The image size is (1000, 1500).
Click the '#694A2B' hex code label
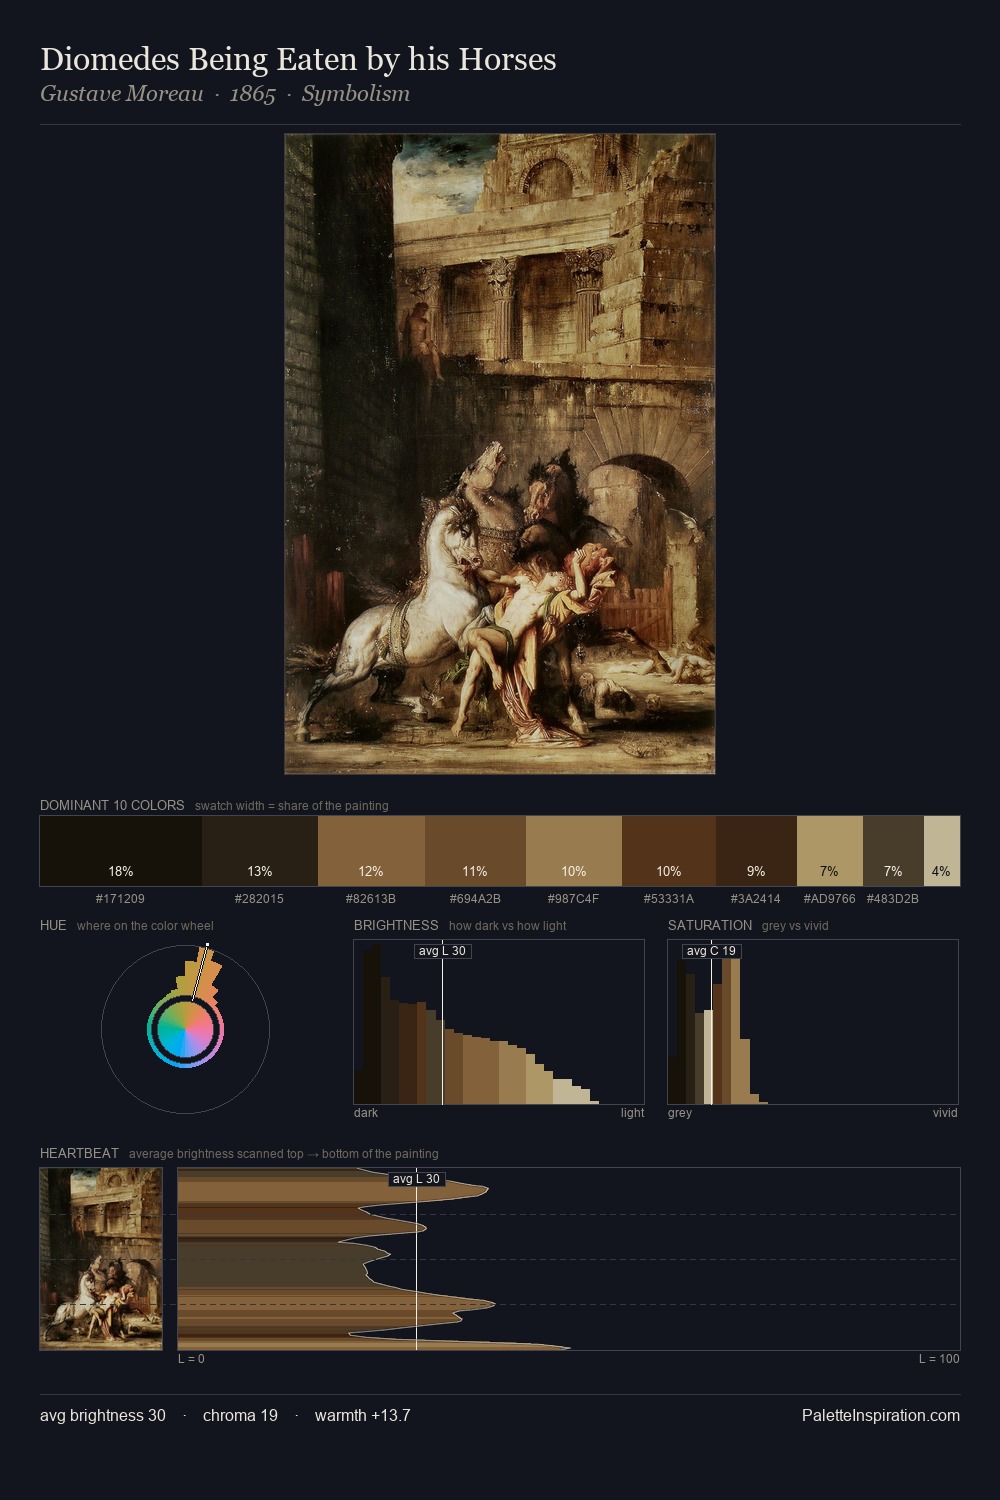[475, 899]
